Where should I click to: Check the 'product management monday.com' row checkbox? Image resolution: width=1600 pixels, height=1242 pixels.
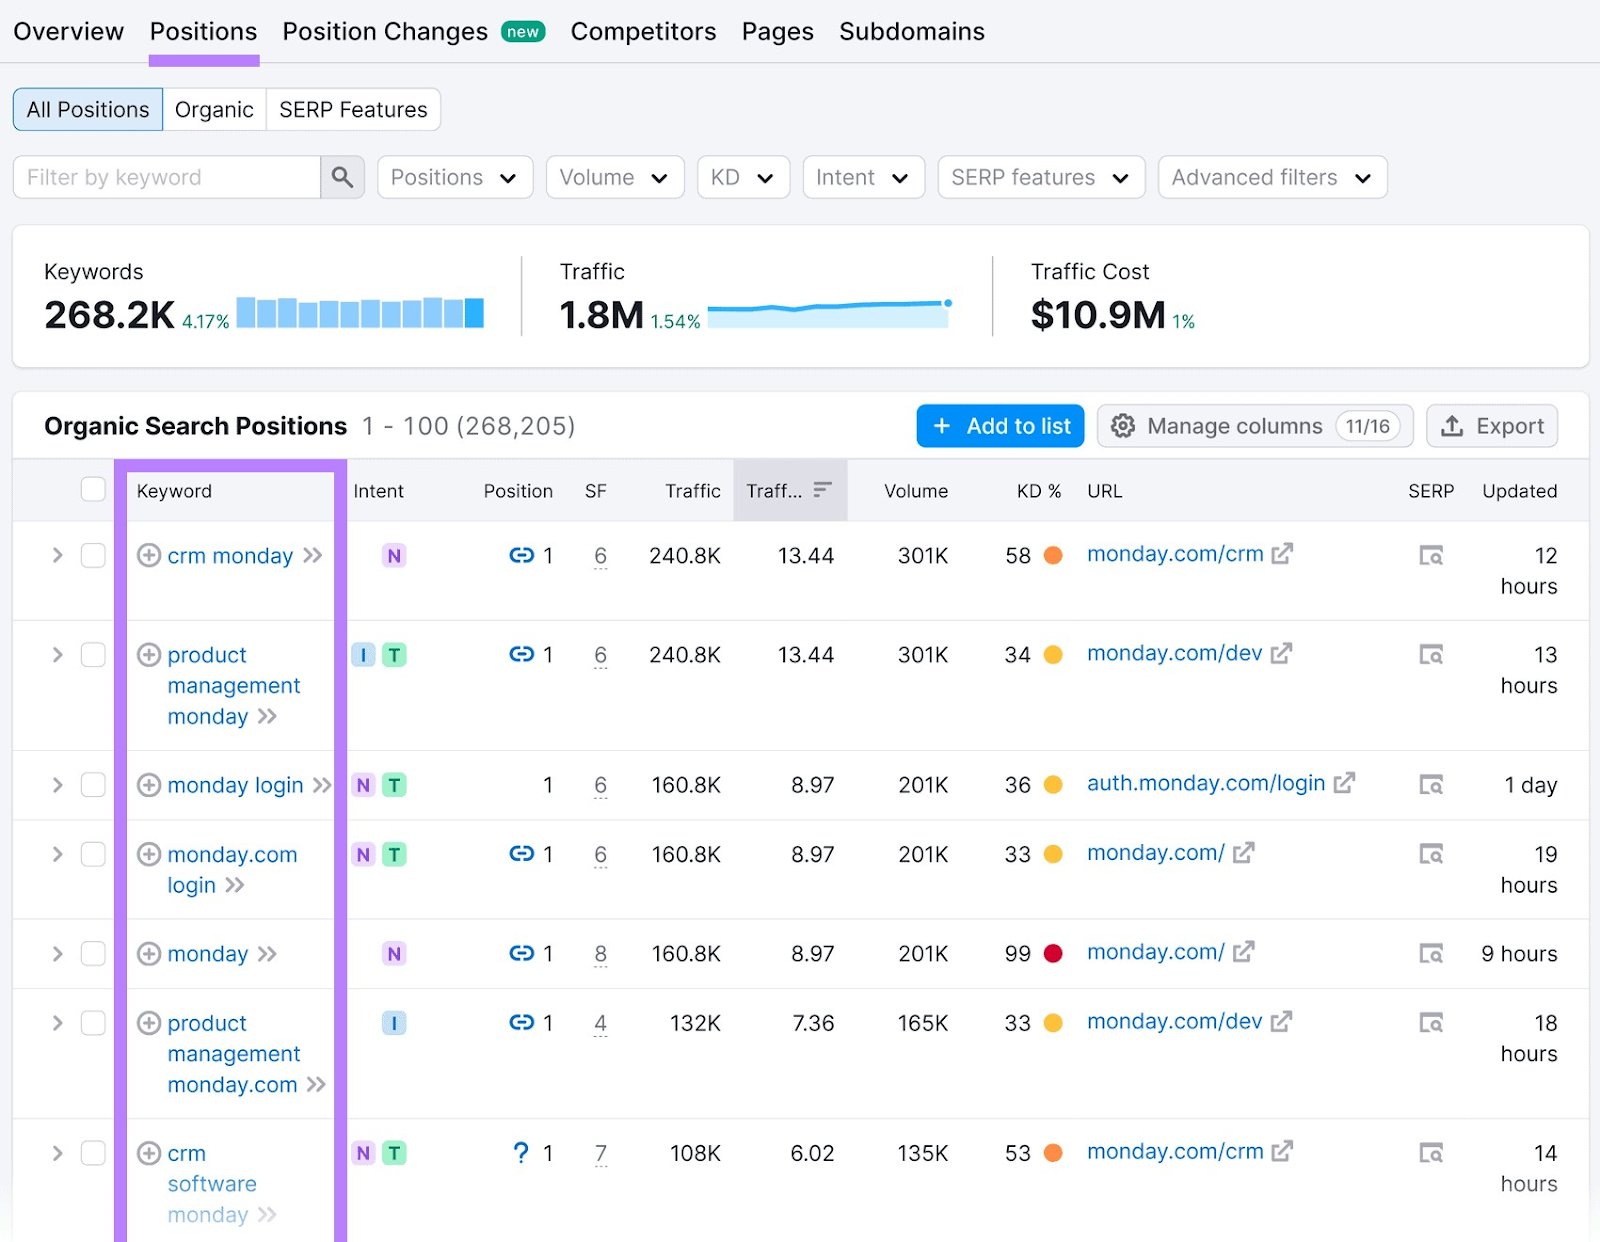click(93, 1023)
